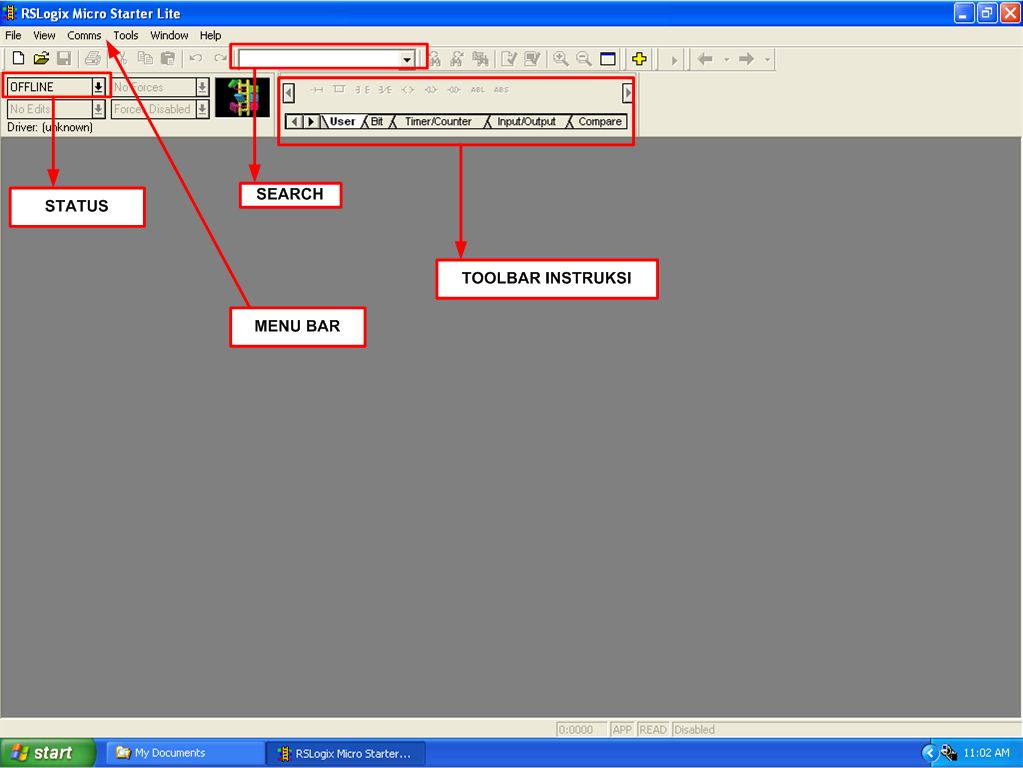Click the Verify File icon
The image size is (1023, 768).
click(x=509, y=59)
